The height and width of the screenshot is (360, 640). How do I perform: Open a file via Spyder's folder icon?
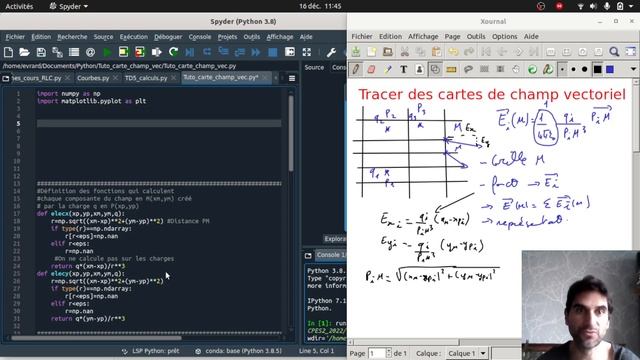click(24, 52)
